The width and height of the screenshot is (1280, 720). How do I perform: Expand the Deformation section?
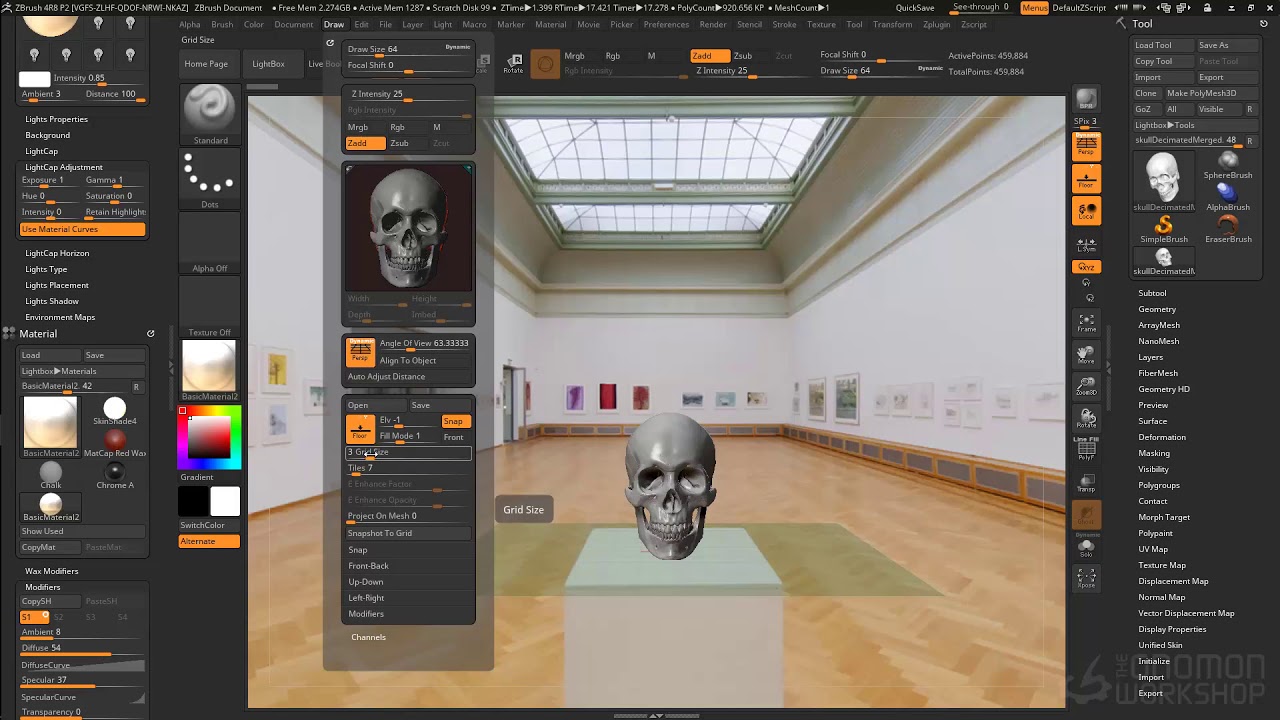coord(1162,437)
